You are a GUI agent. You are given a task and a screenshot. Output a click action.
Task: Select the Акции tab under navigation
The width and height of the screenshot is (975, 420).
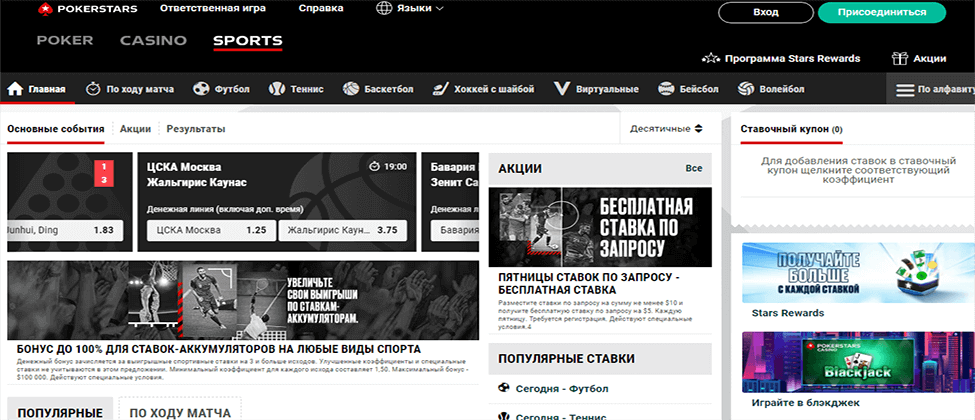tap(136, 129)
